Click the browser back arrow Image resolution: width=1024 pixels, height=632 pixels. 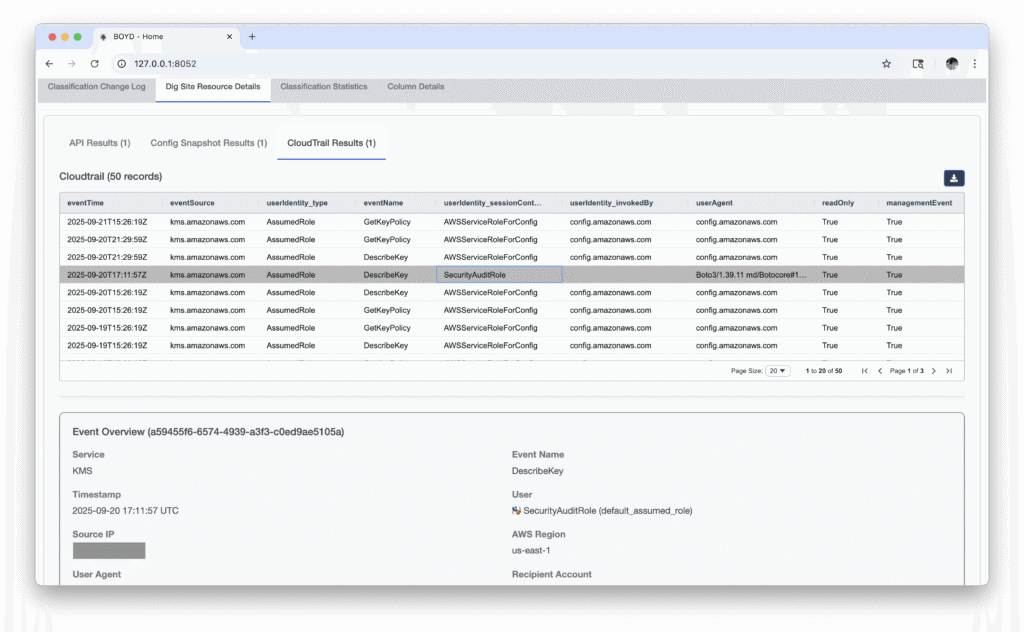(50, 64)
